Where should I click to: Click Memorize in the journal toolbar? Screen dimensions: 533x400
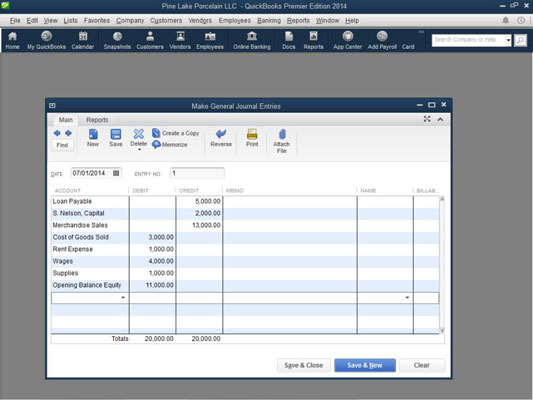coord(170,144)
